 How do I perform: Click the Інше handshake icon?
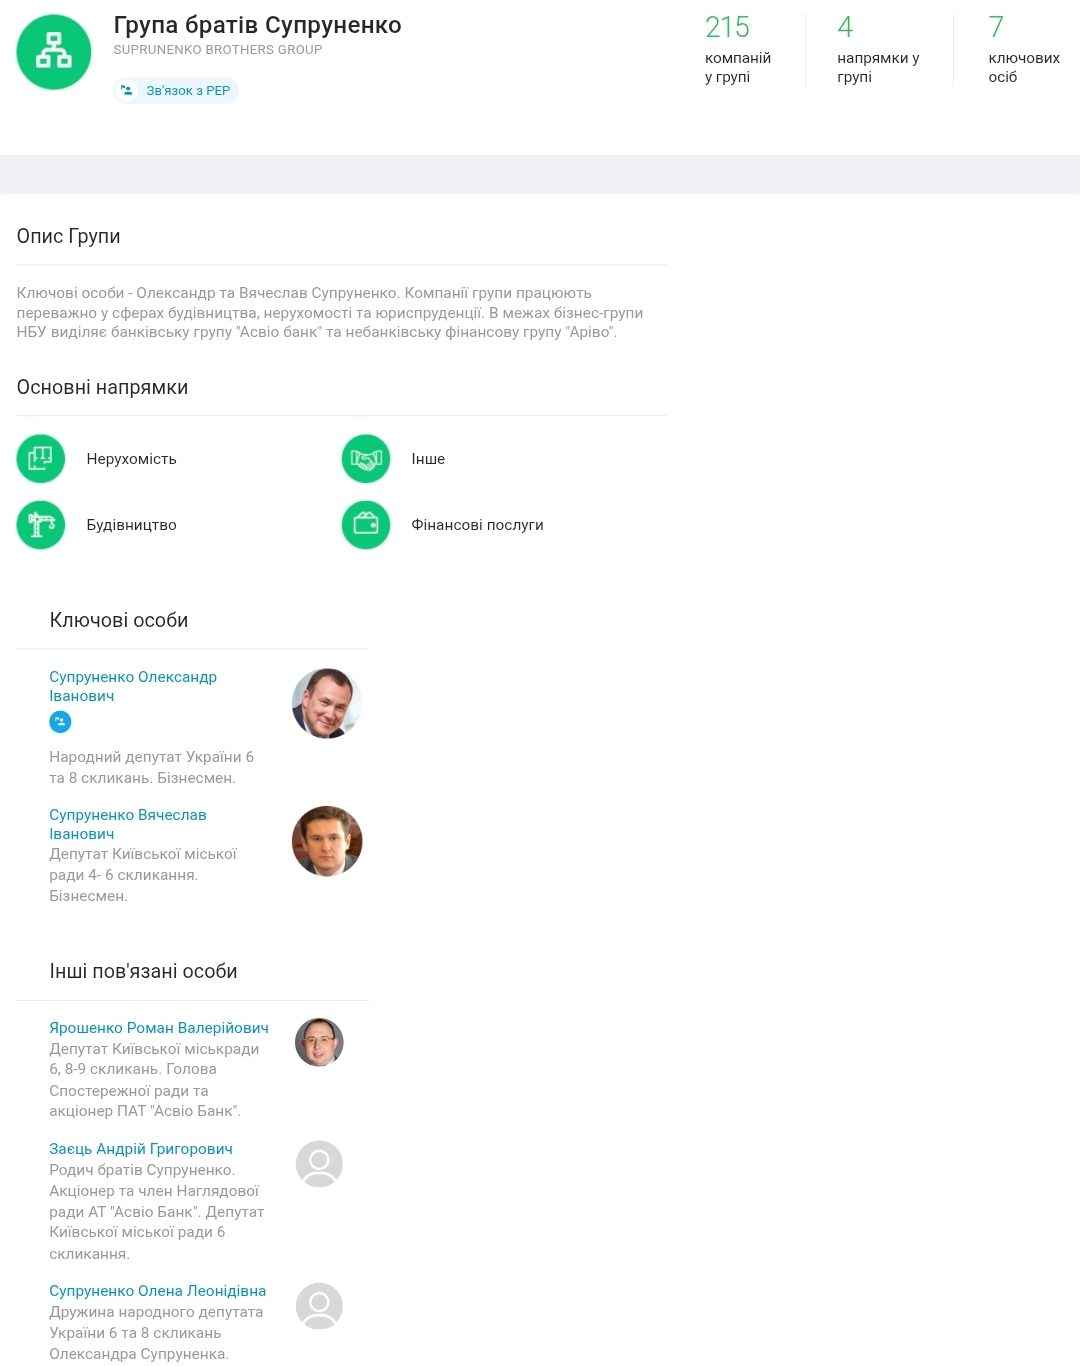pos(366,459)
